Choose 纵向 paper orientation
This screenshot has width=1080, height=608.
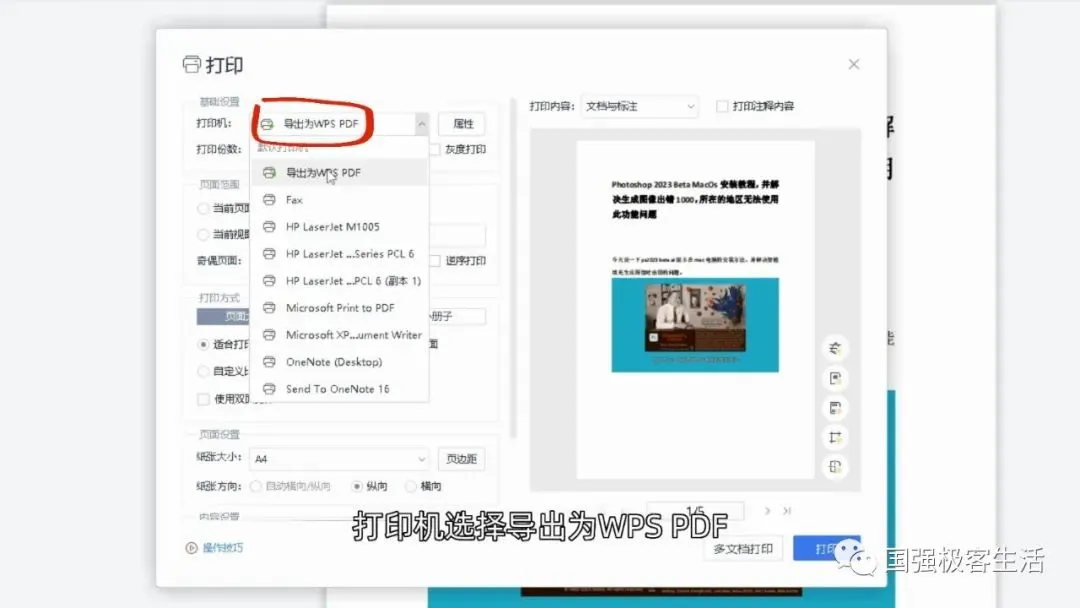(357, 486)
